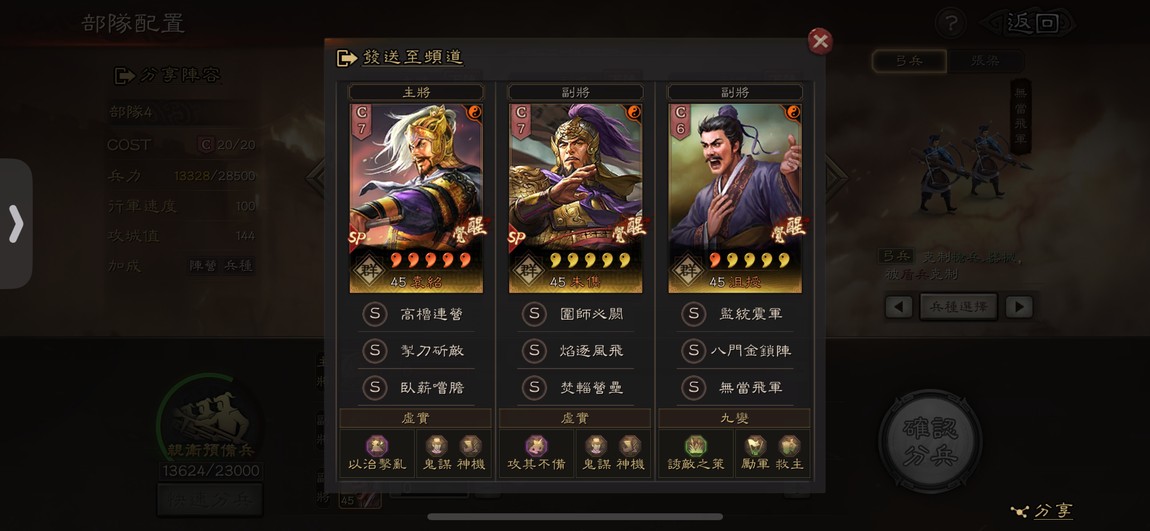Click the 救主 tactic icon
The height and width of the screenshot is (531, 1150).
click(790, 453)
